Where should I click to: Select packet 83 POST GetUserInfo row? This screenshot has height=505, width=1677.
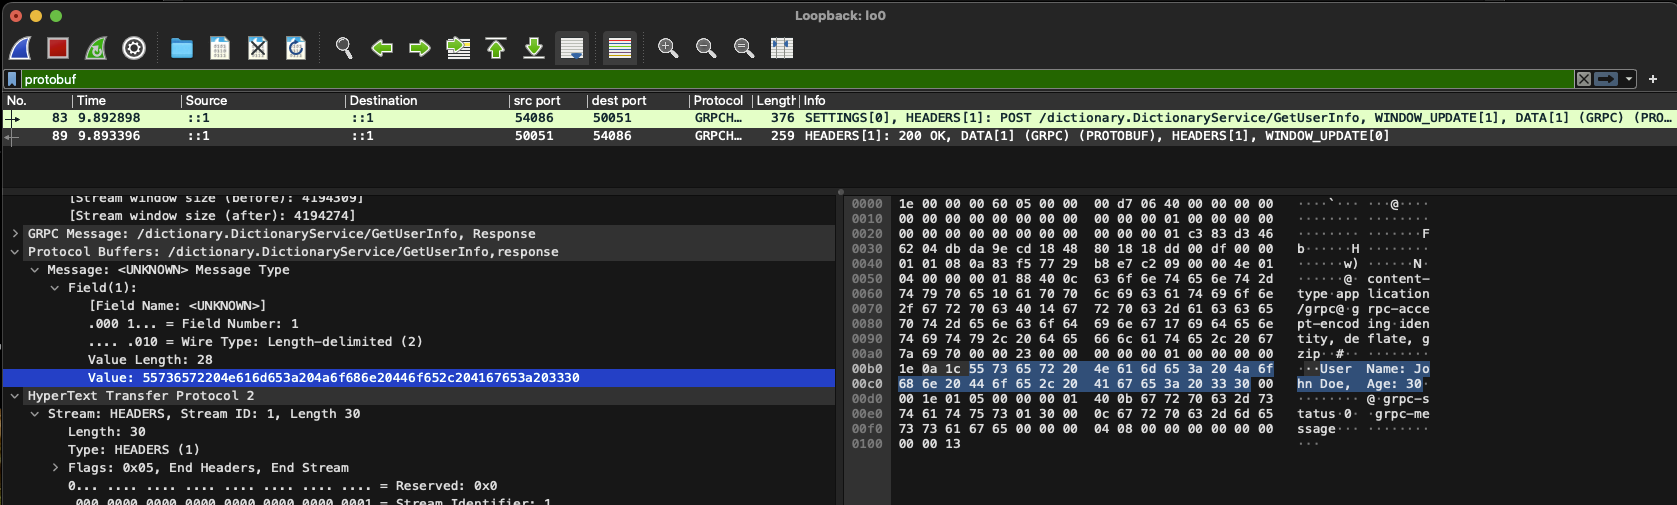tap(838, 118)
